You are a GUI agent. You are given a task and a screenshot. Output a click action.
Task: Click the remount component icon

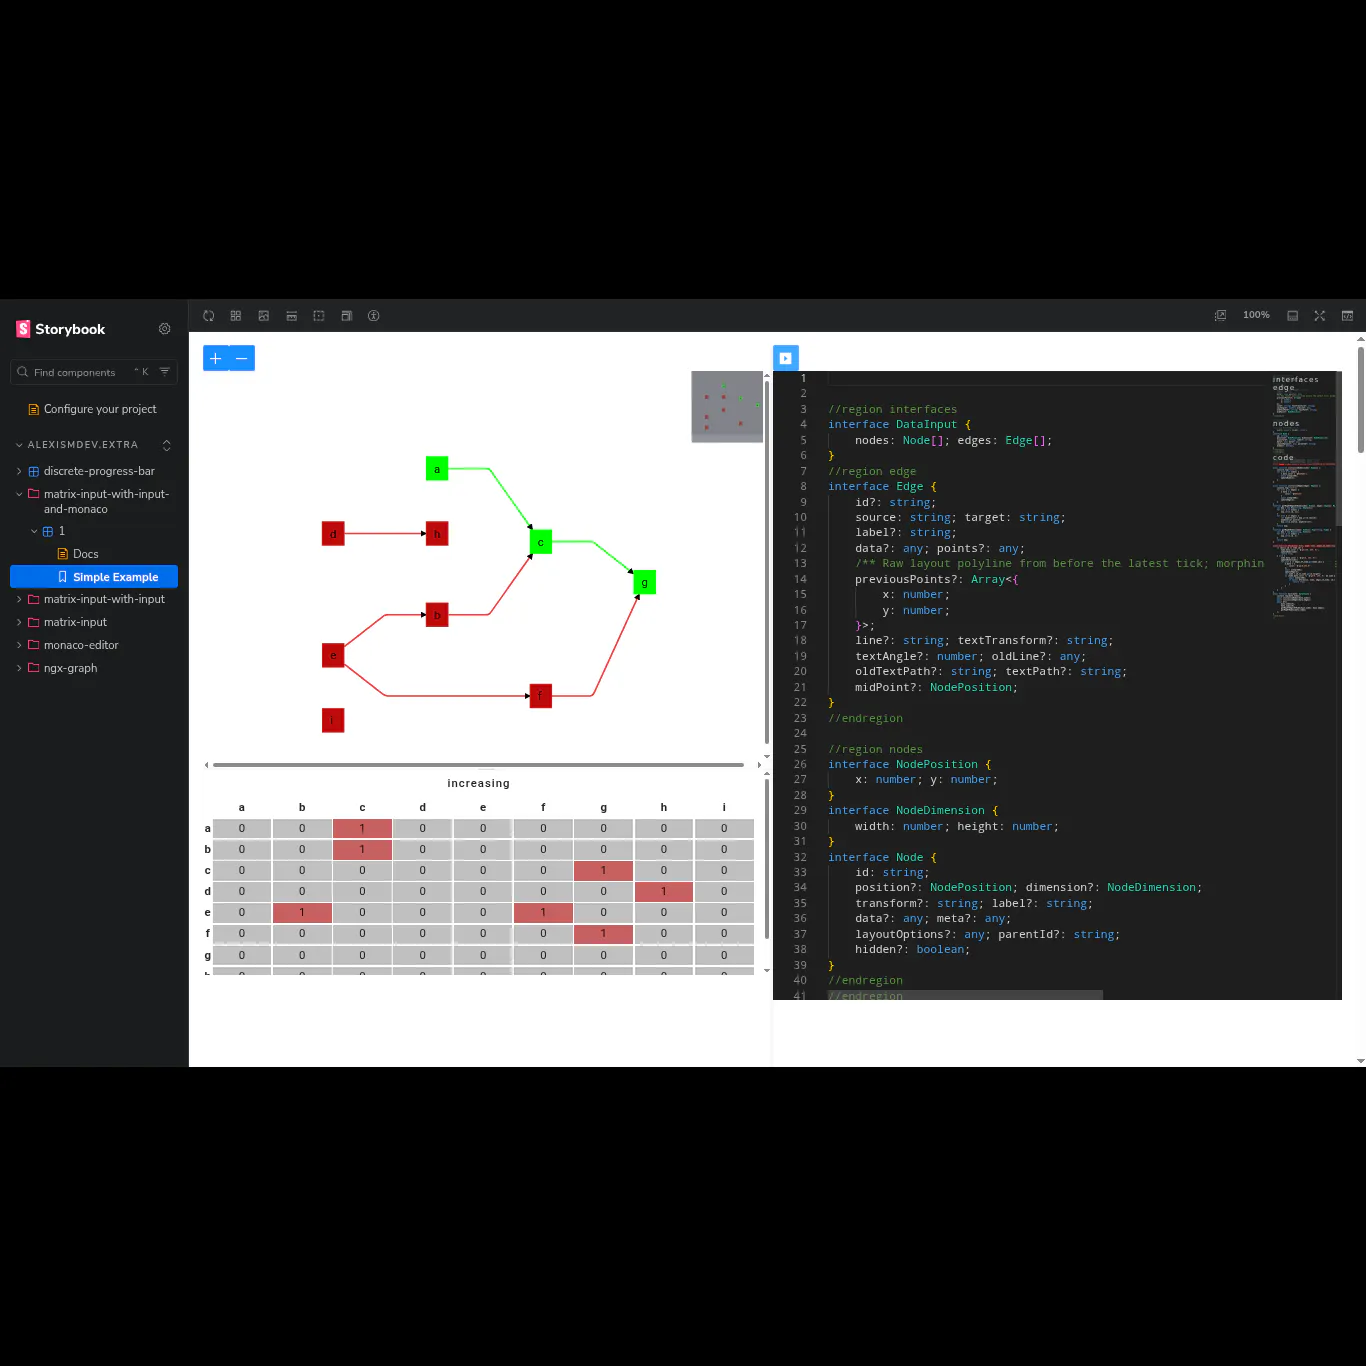click(x=209, y=316)
